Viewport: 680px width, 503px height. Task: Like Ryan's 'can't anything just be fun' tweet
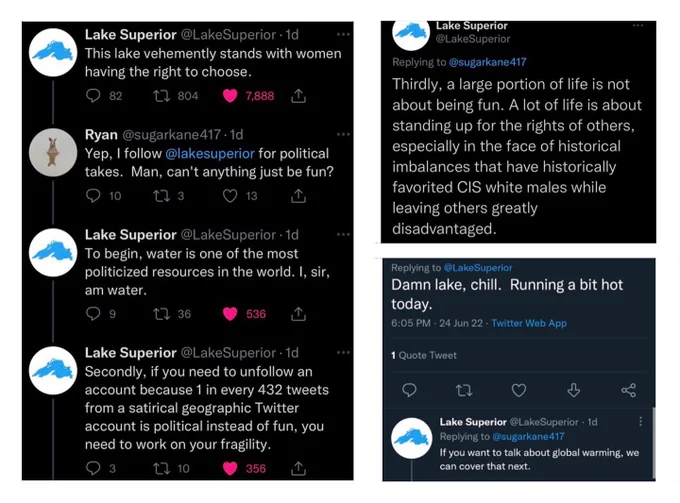click(x=230, y=196)
